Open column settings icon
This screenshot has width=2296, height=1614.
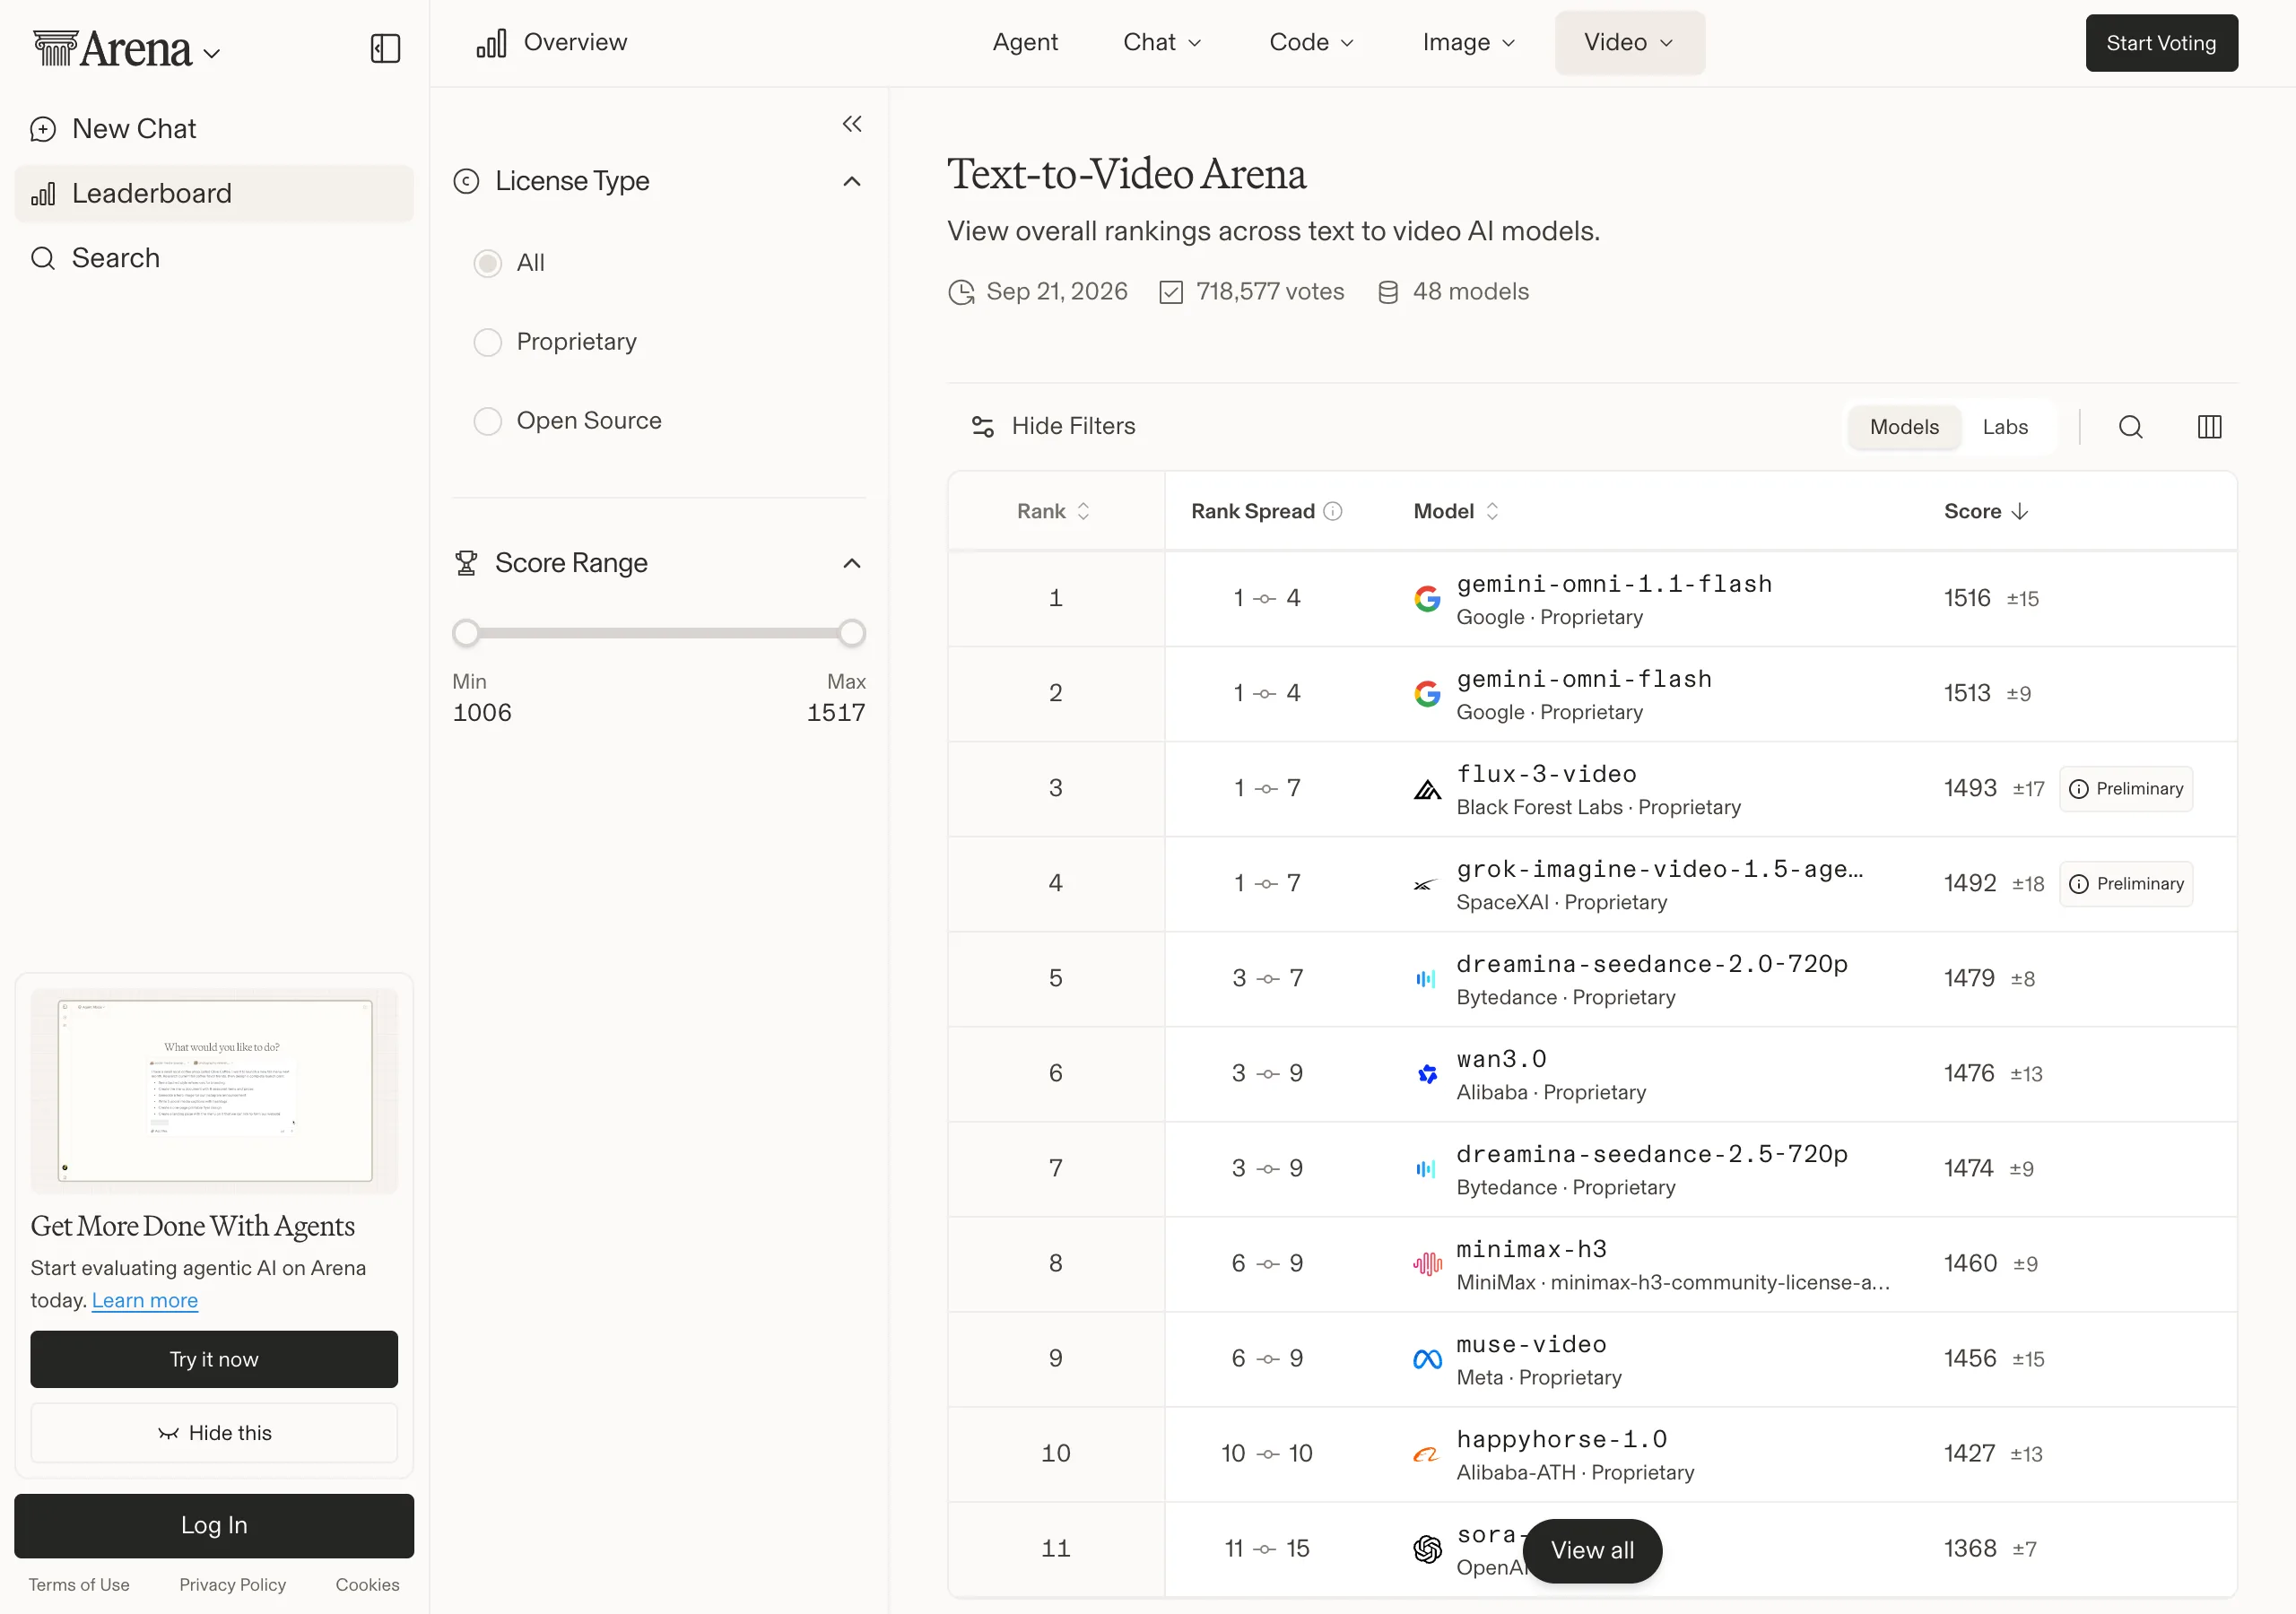(x=2210, y=427)
